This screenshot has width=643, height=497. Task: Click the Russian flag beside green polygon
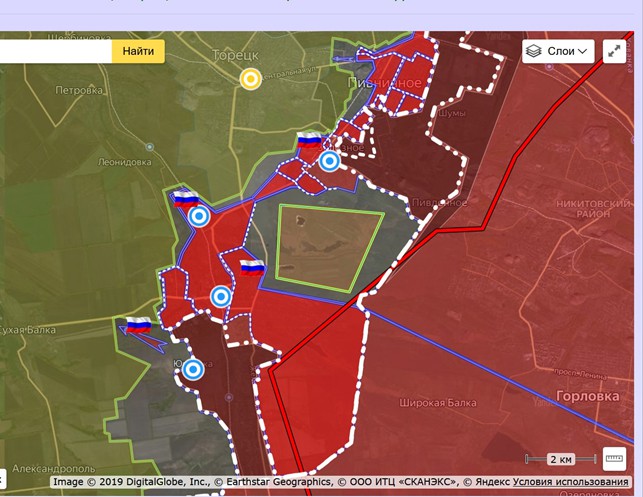pos(252,268)
